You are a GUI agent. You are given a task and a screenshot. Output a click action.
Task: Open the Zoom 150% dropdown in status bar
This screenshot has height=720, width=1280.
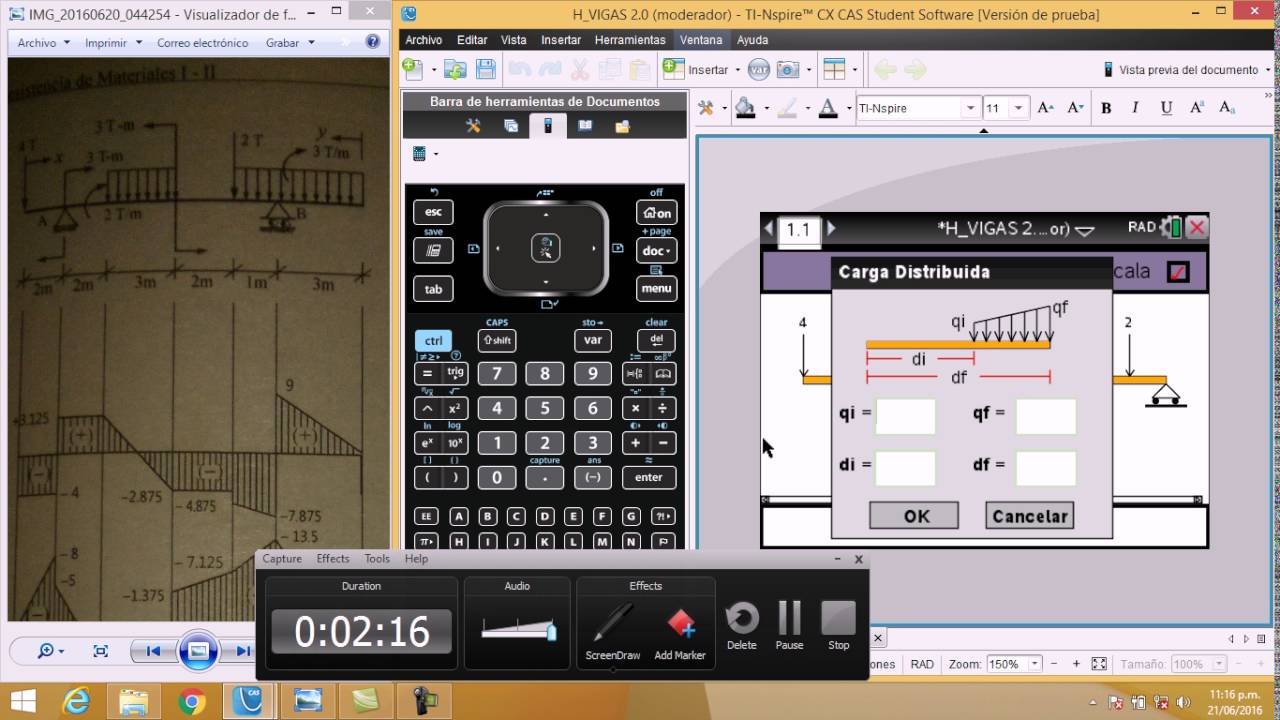pos(1035,664)
